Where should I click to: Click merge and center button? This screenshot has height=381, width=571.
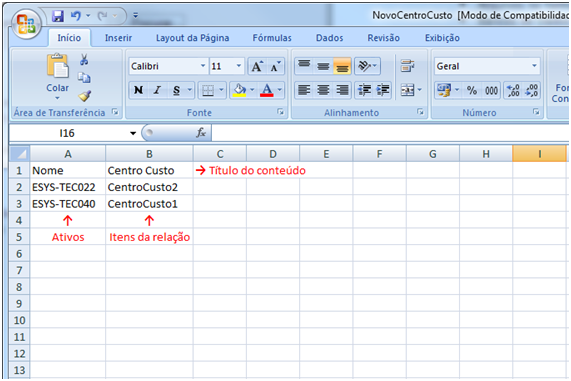pos(407,90)
